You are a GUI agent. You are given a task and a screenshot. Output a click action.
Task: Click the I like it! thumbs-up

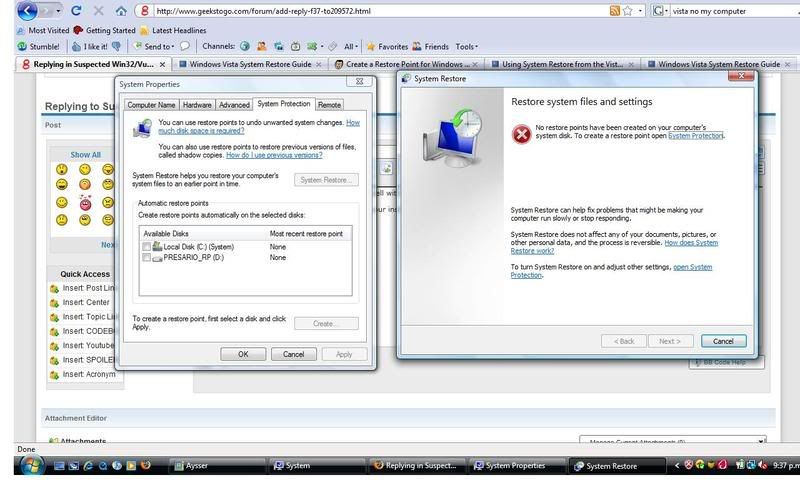click(90, 46)
